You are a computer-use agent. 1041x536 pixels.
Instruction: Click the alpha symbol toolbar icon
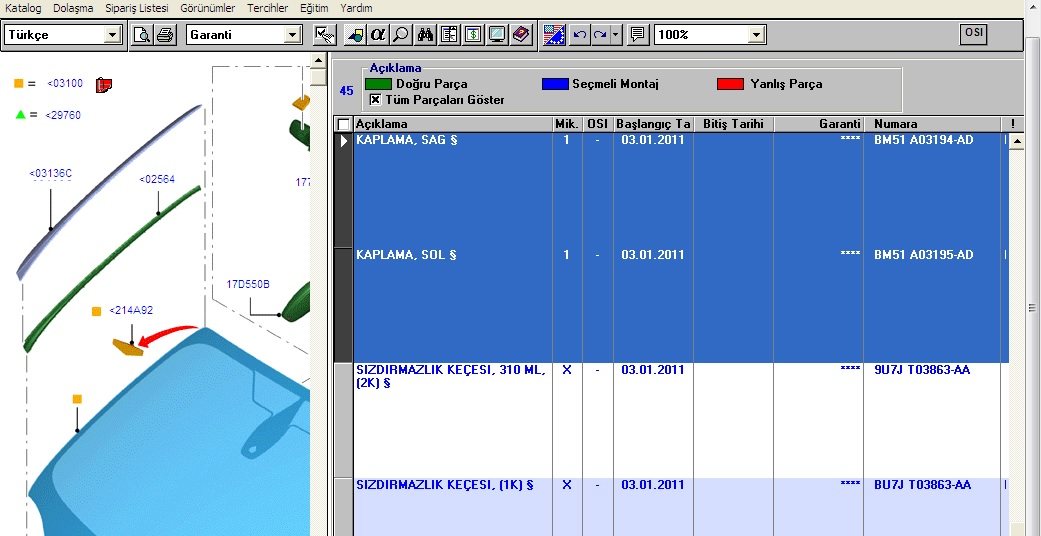[x=378, y=35]
